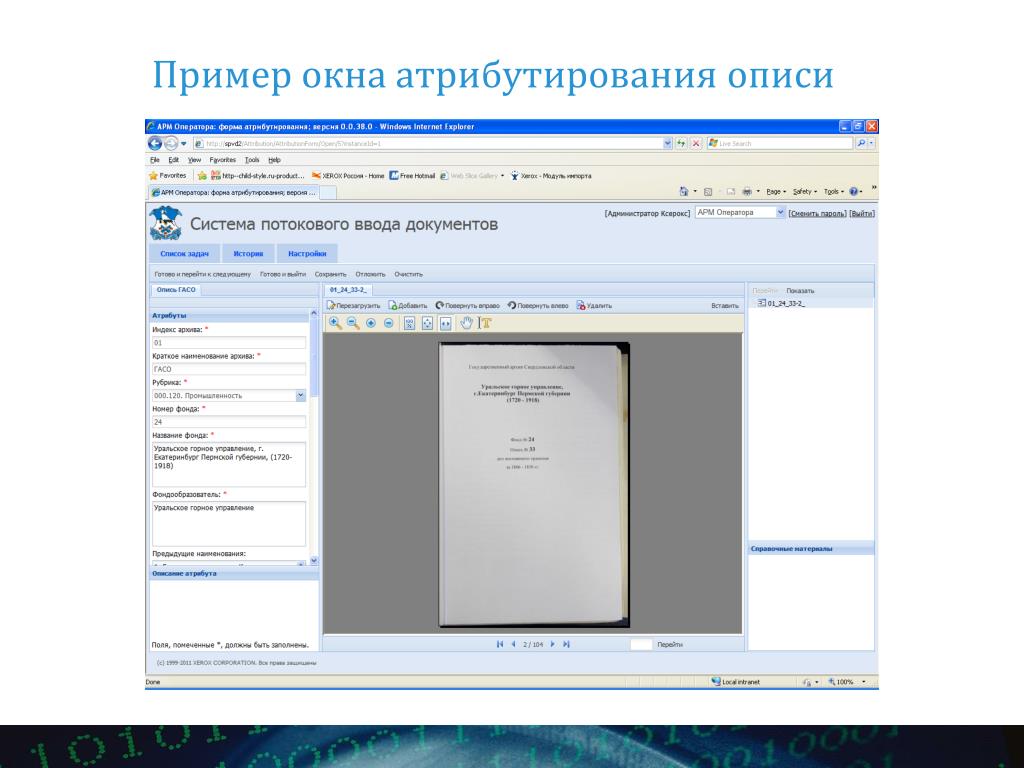Click Перейти beside the pager
This screenshot has height=768, width=1024.
coord(669,645)
